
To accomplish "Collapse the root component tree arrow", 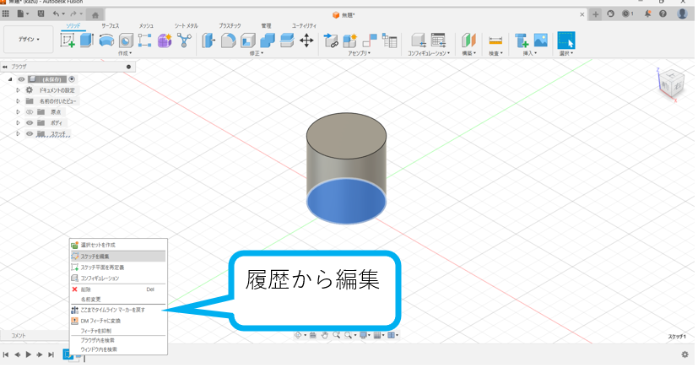I will [x=10, y=79].
